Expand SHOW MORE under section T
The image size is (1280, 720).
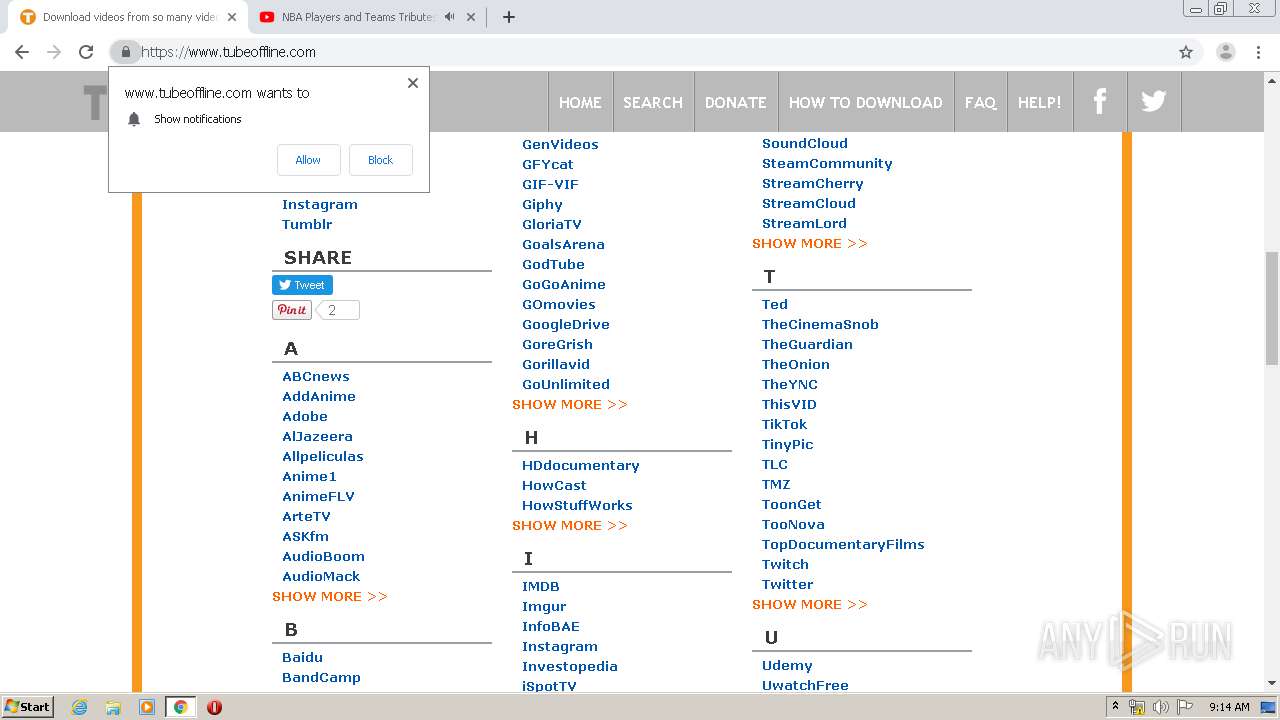coord(810,604)
